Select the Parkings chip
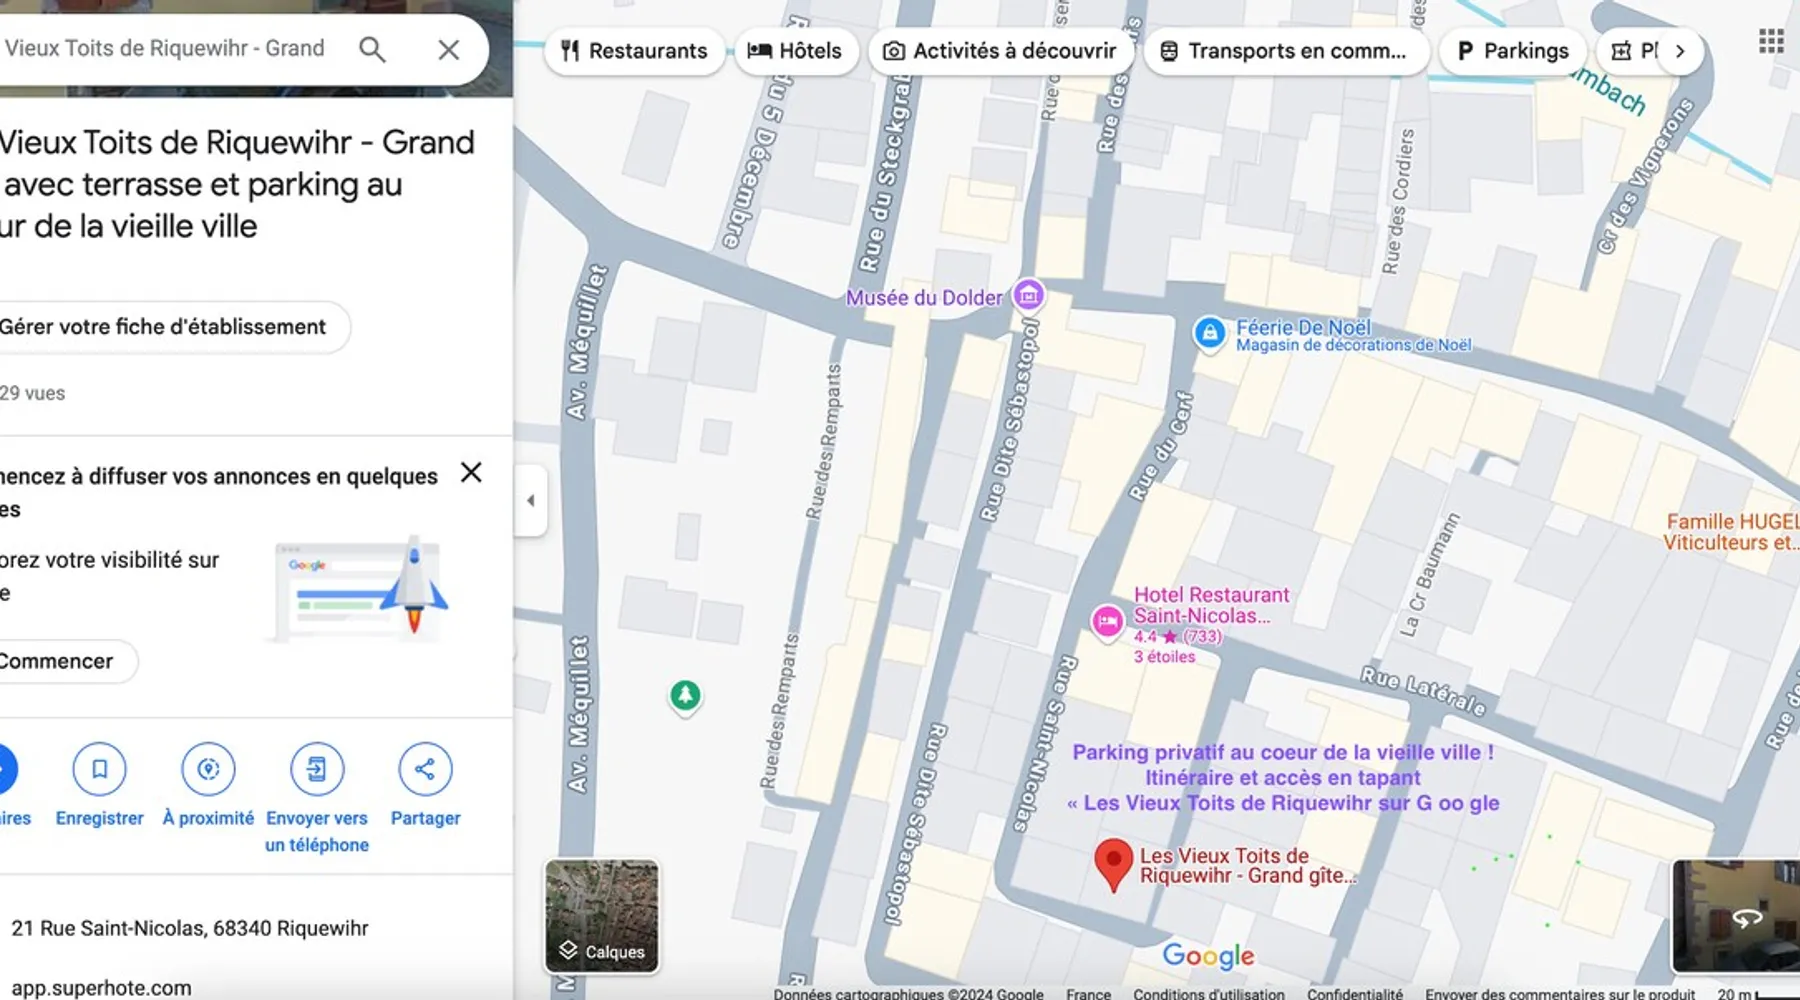The width and height of the screenshot is (1800, 1000). pyautogui.click(x=1513, y=51)
